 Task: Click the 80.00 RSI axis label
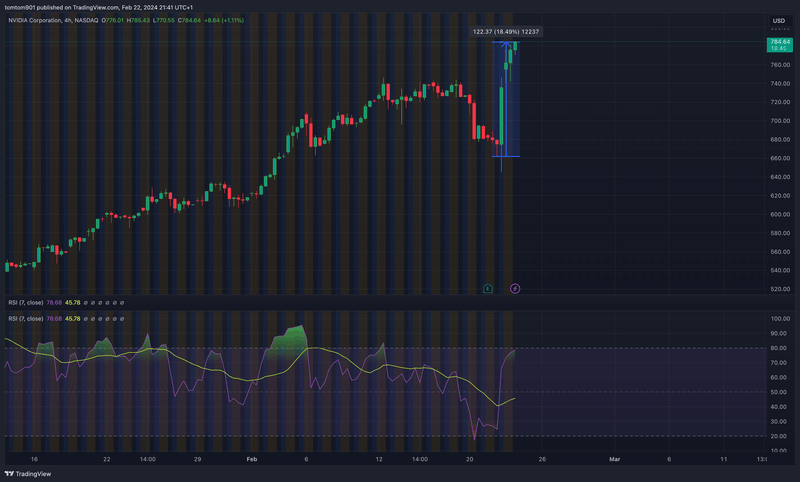click(x=781, y=348)
